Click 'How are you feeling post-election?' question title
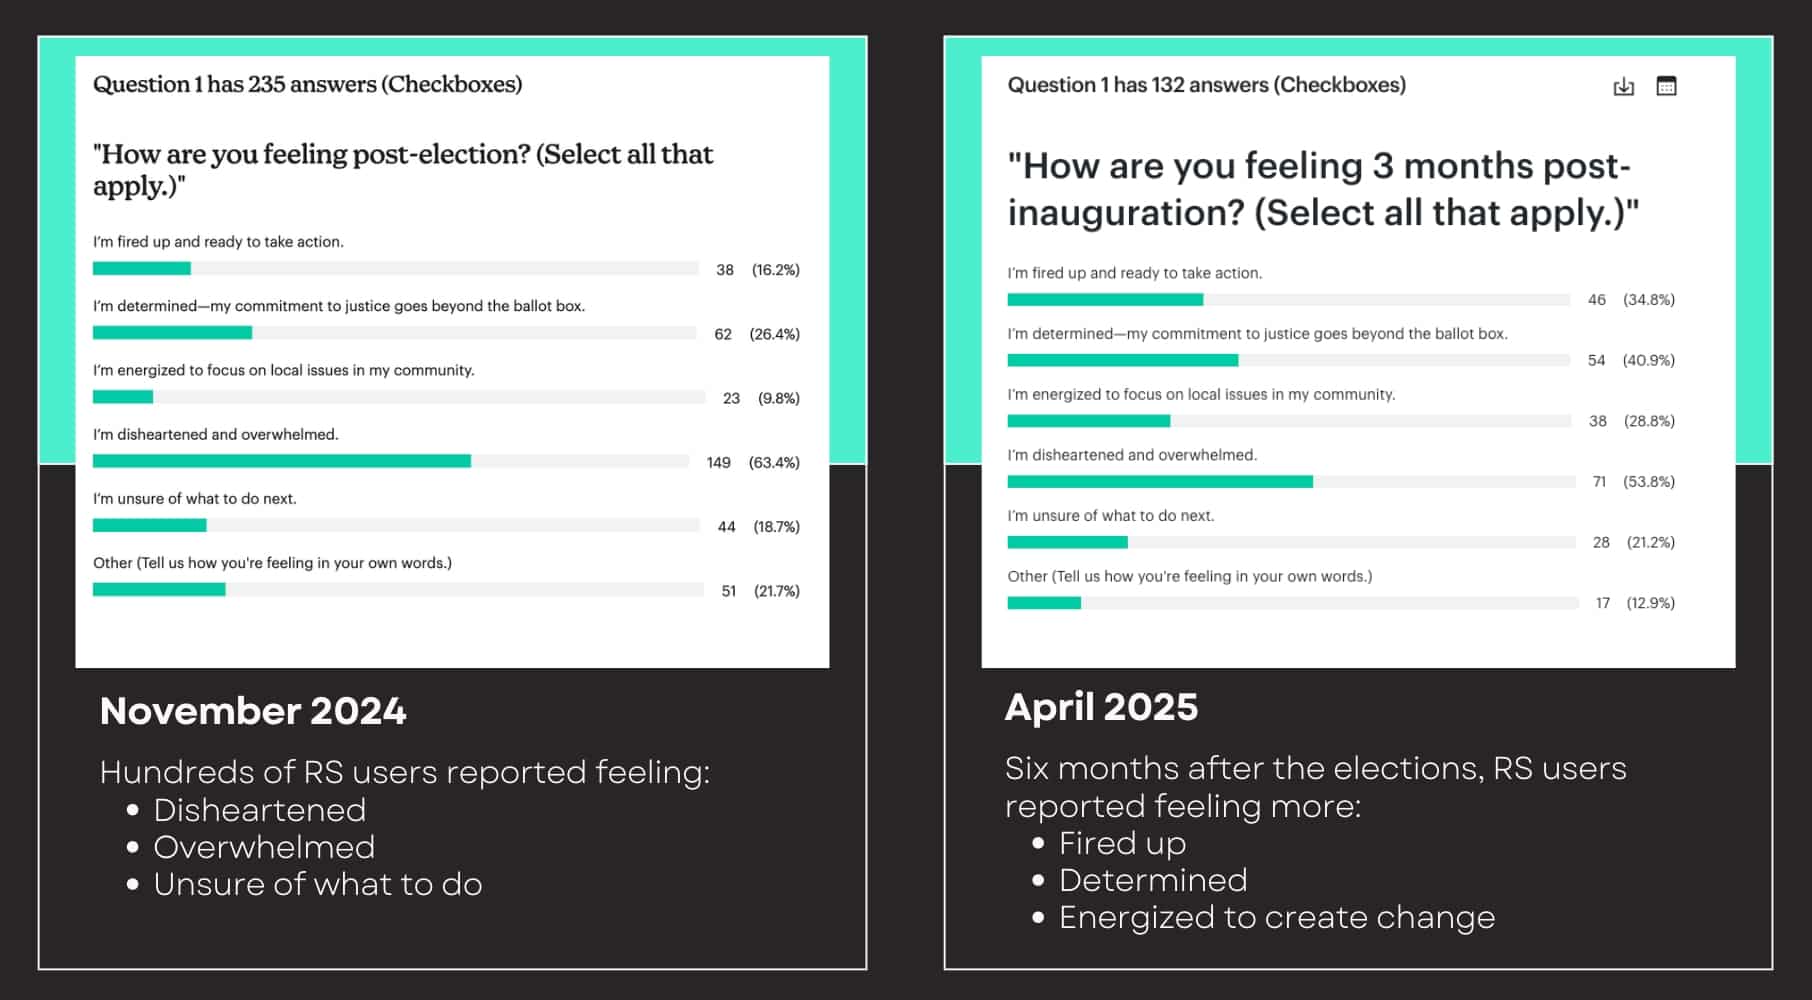Image resolution: width=1812 pixels, height=1000 pixels. pyautogui.click(x=402, y=169)
